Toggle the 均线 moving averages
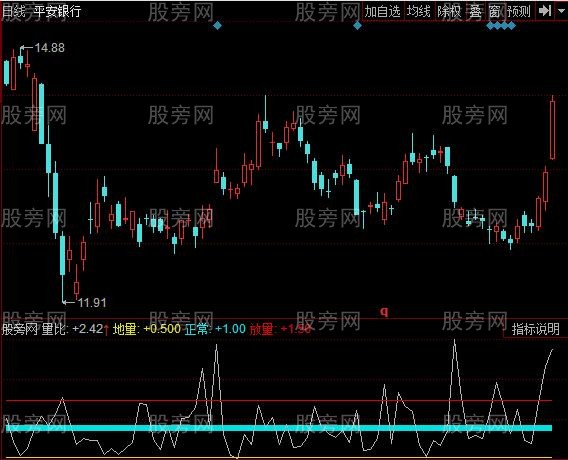The width and height of the screenshot is (568, 460). pos(418,12)
